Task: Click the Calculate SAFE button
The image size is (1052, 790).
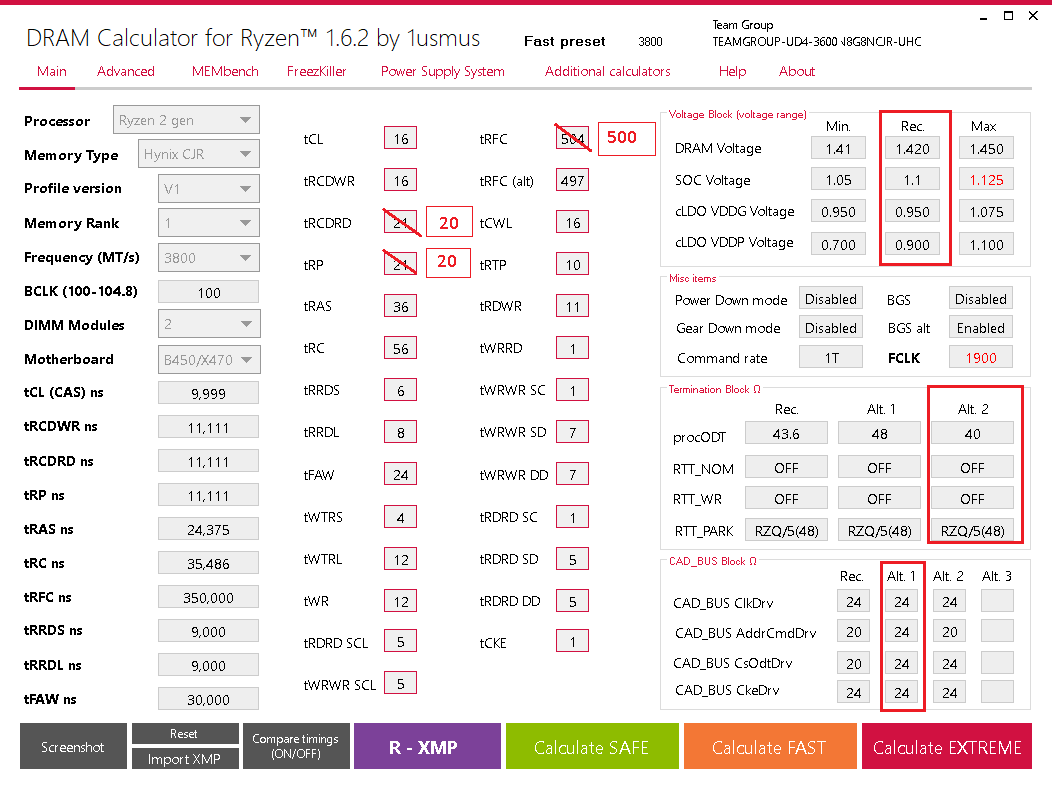Action: [592, 746]
